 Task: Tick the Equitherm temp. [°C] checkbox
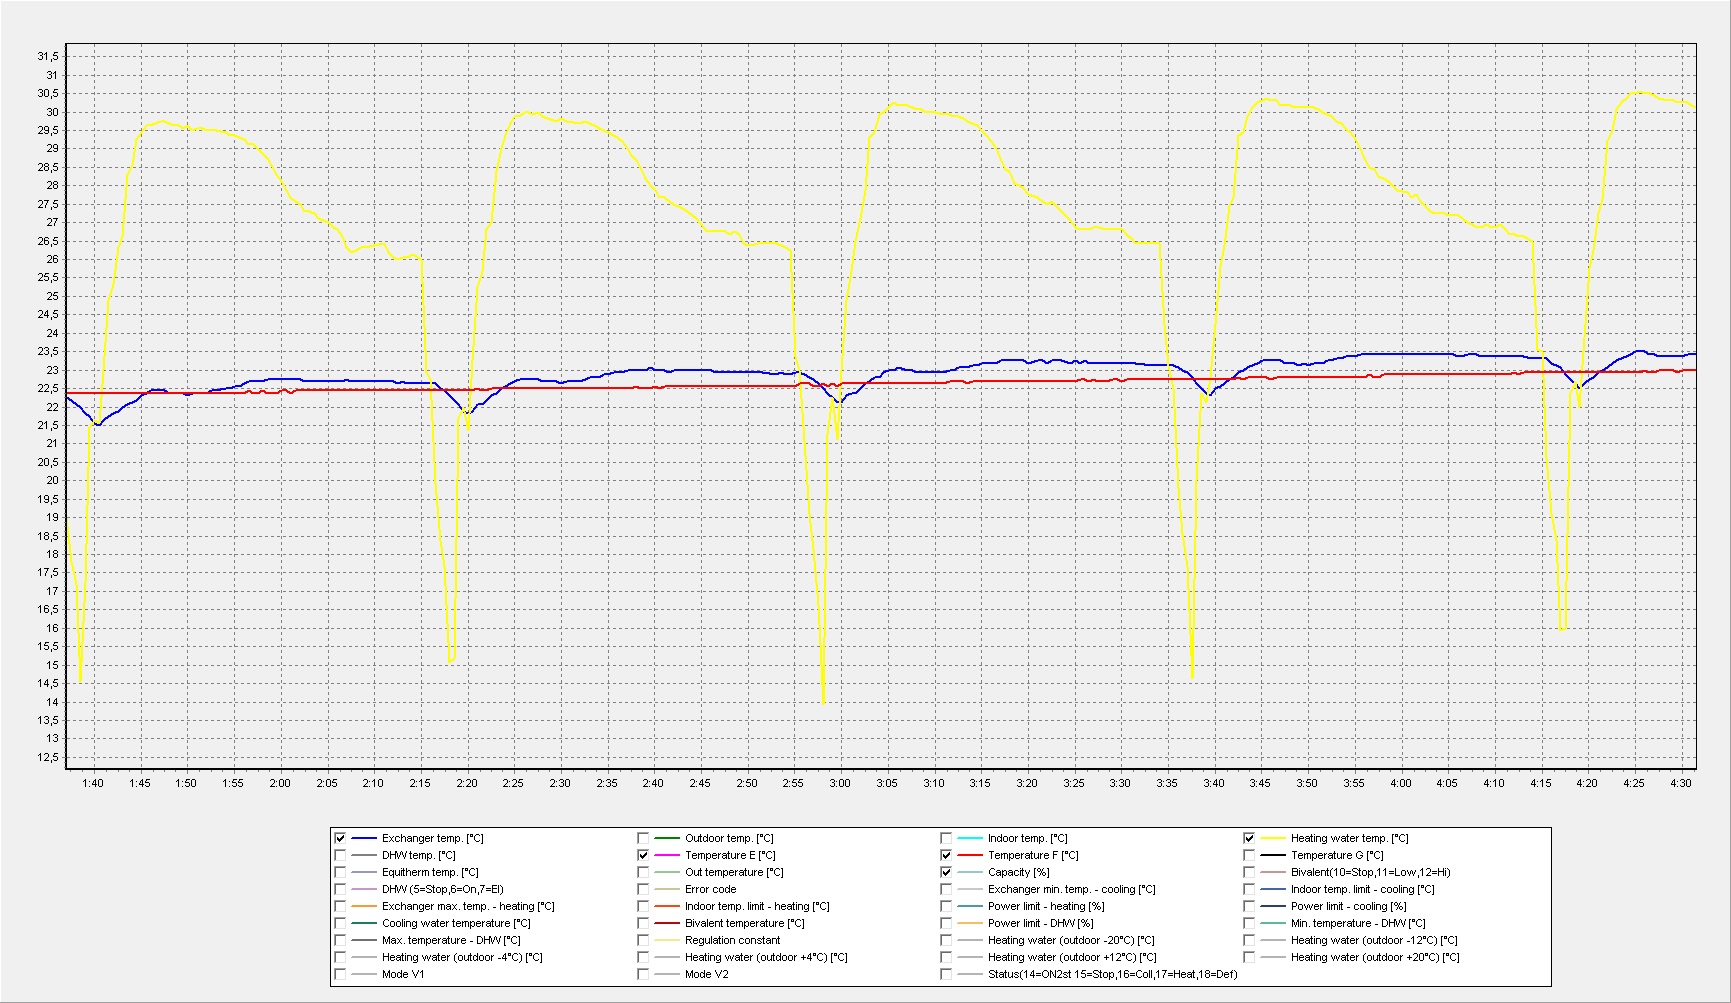[x=340, y=872]
